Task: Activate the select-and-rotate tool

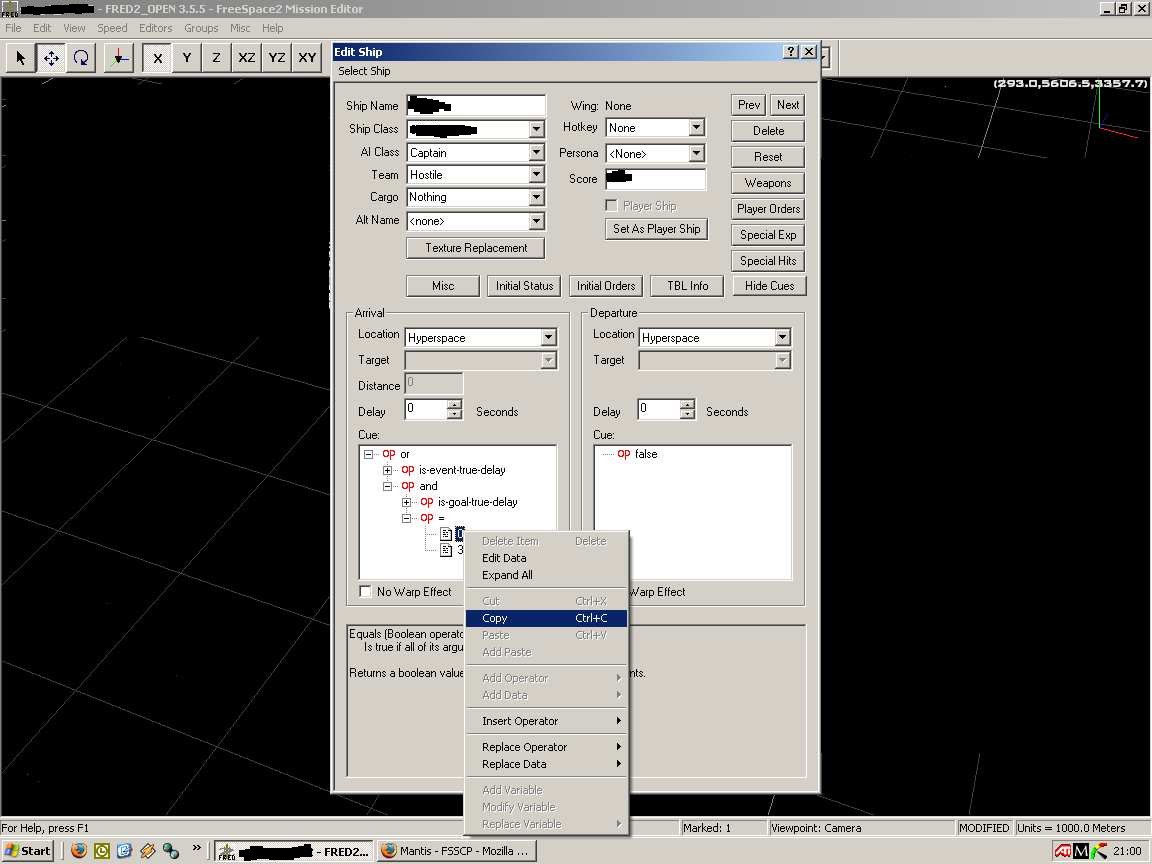Action: tap(81, 57)
